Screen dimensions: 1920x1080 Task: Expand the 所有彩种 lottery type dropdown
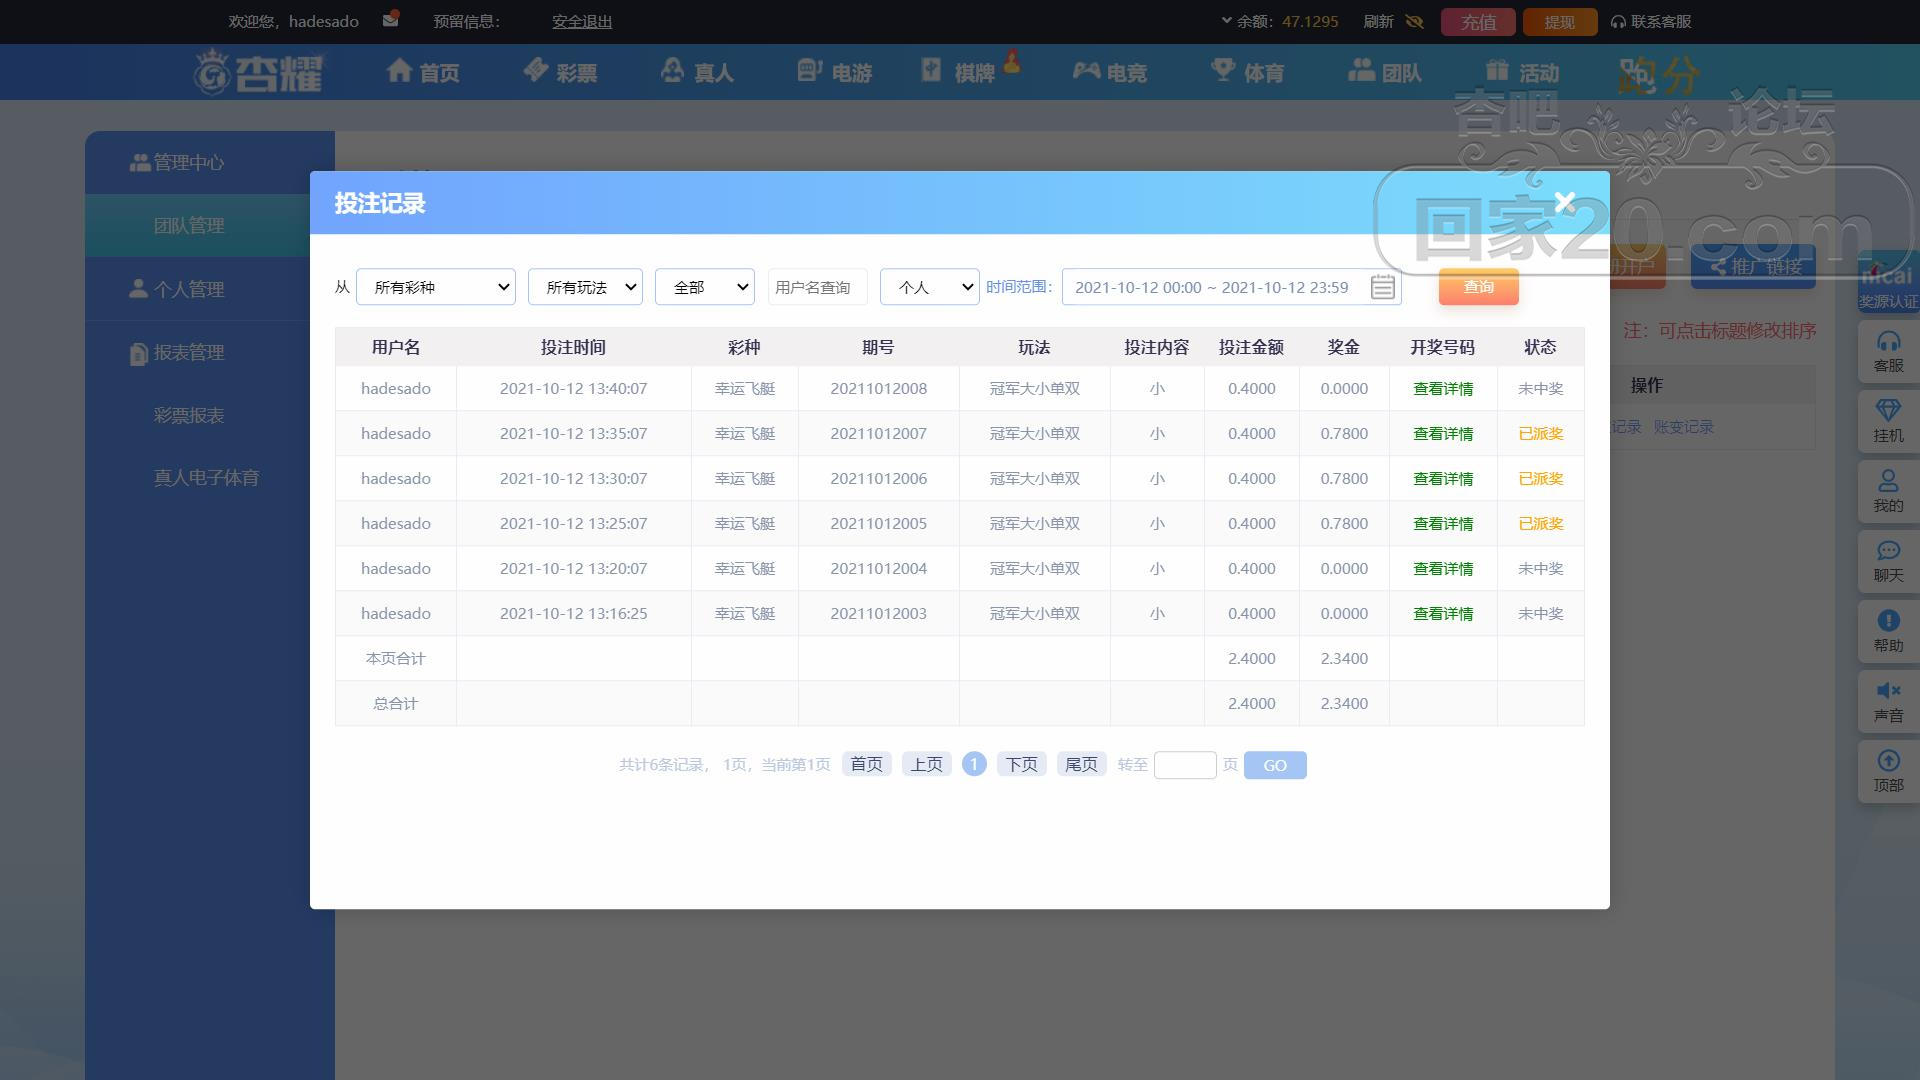pos(436,287)
